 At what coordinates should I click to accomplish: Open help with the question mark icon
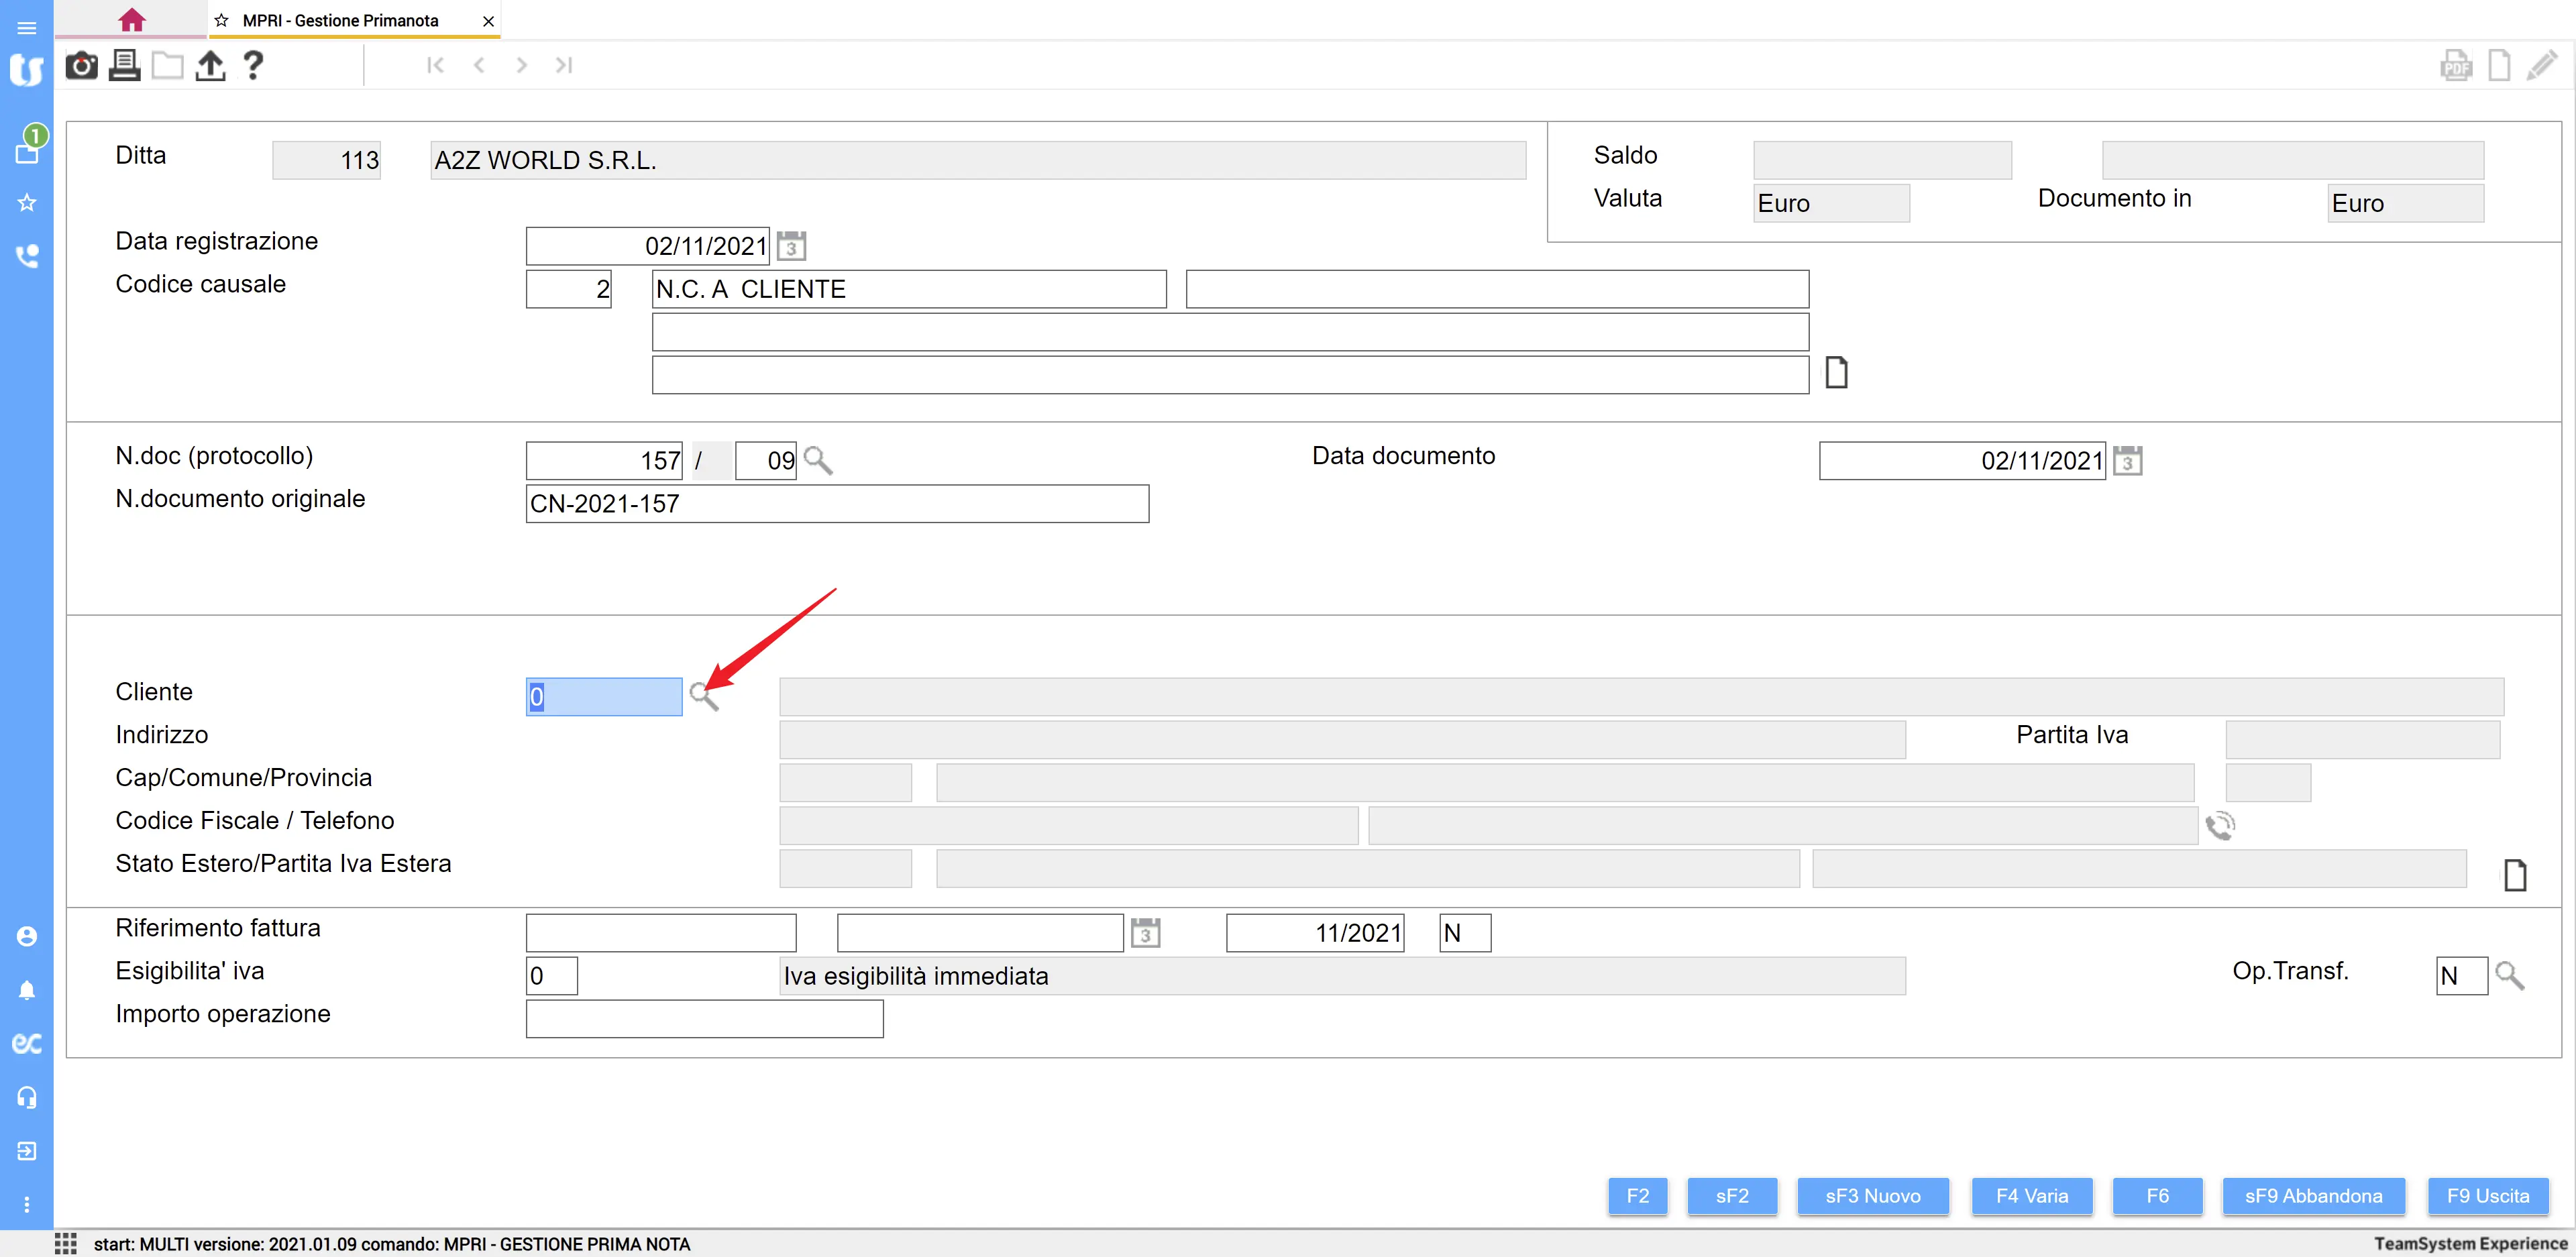click(x=253, y=66)
